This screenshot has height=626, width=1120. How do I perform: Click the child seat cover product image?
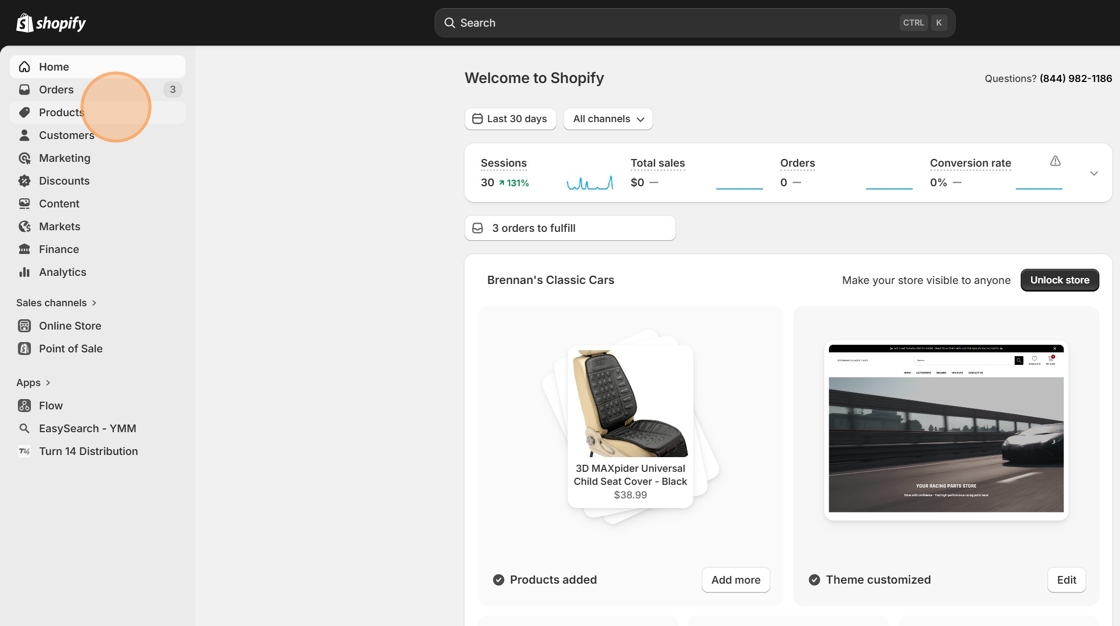pyautogui.click(x=630, y=403)
